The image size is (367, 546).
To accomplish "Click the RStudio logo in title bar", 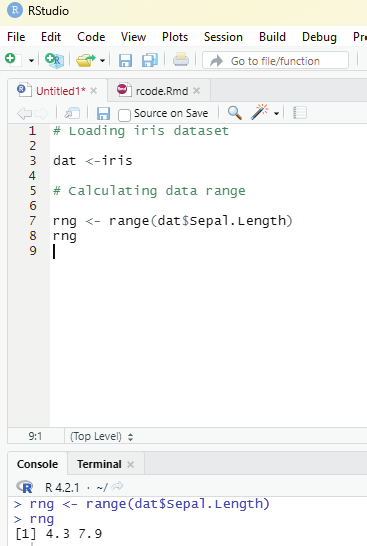I will 15,10.
